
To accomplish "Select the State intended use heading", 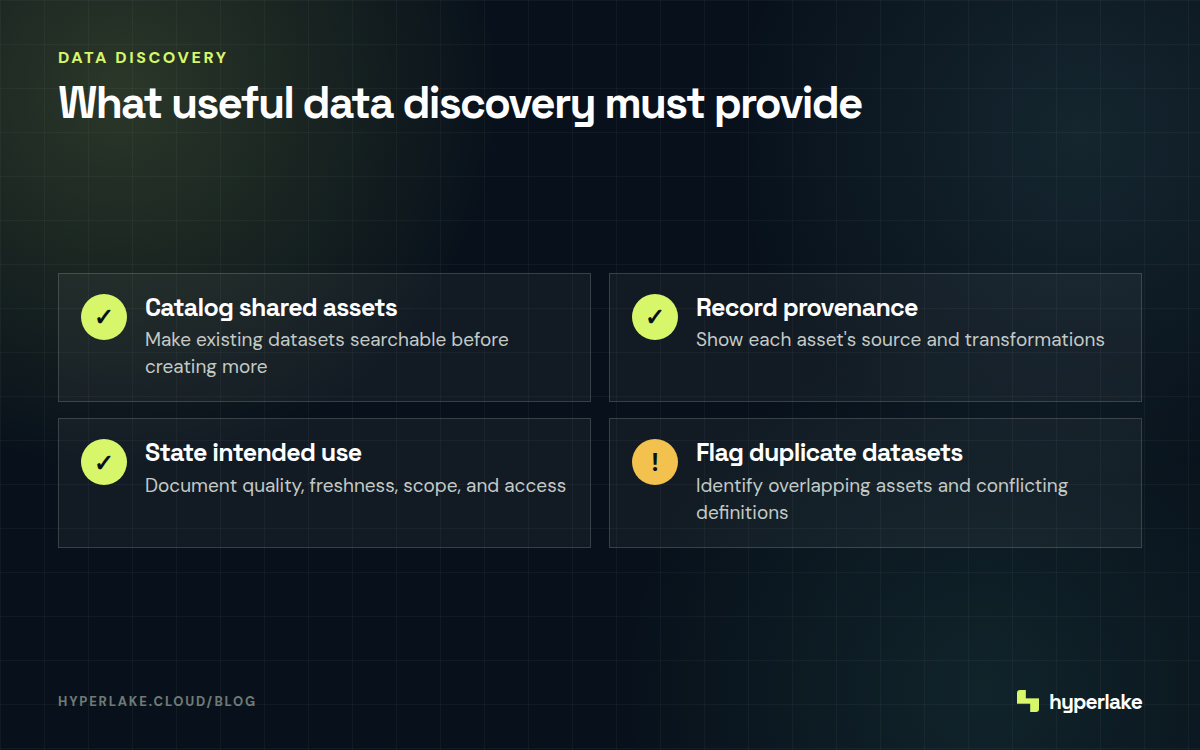I will (x=253, y=453).
